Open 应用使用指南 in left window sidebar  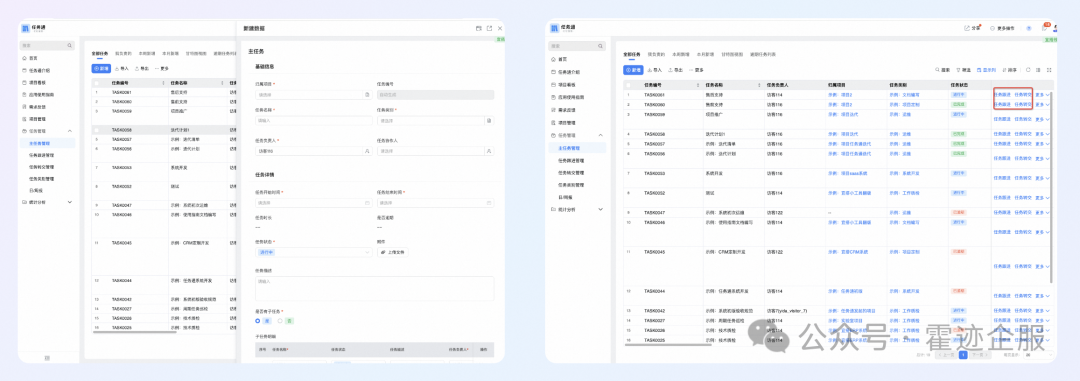(41, 94)
